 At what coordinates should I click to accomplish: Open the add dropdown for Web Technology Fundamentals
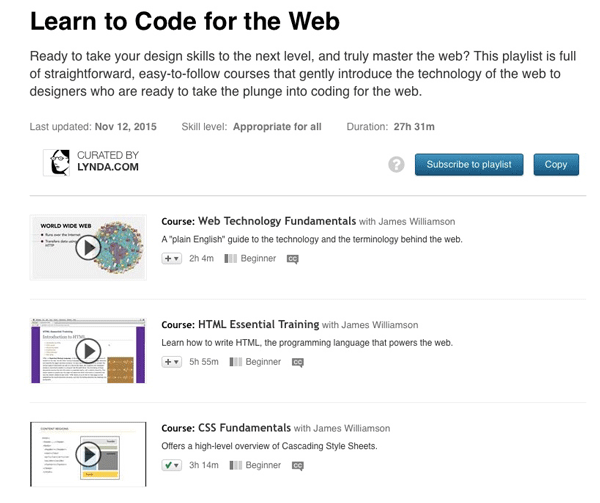pos(171,259)
